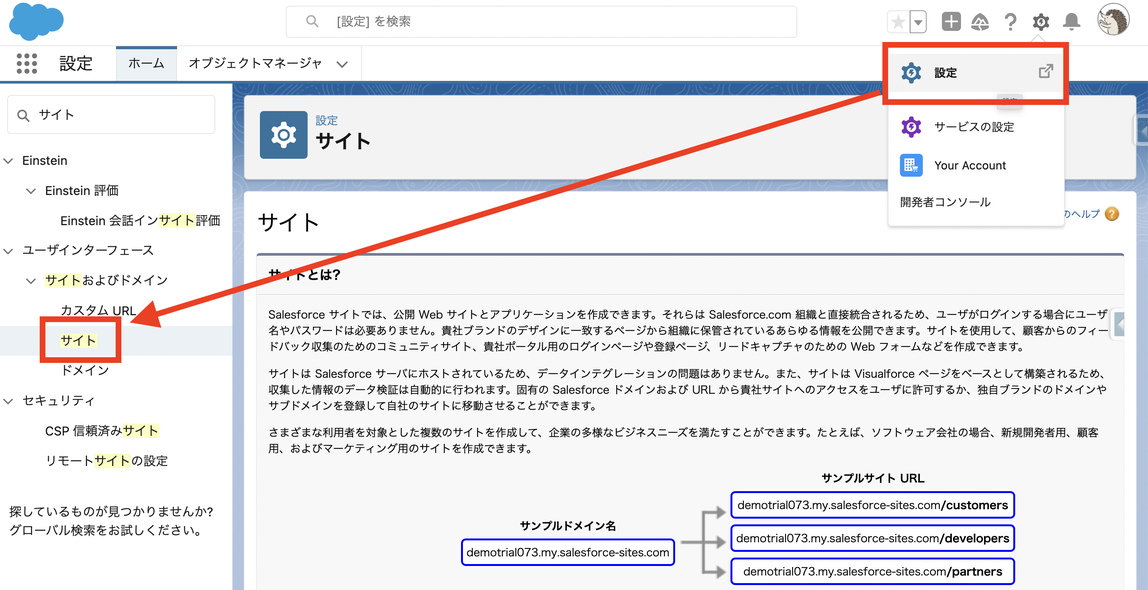The image size is (1148, 590).
Task: Open ドメイン in the sidebar
Action: tap(85, 370)
